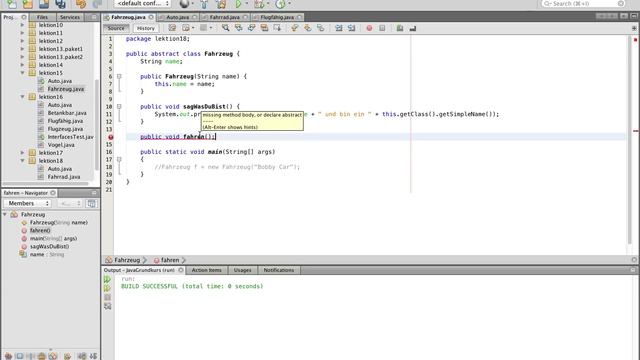The height and width of the screenshot is (360, 640).
Task: Click the Uncomment code icon
Action: [x=413, y=28]
